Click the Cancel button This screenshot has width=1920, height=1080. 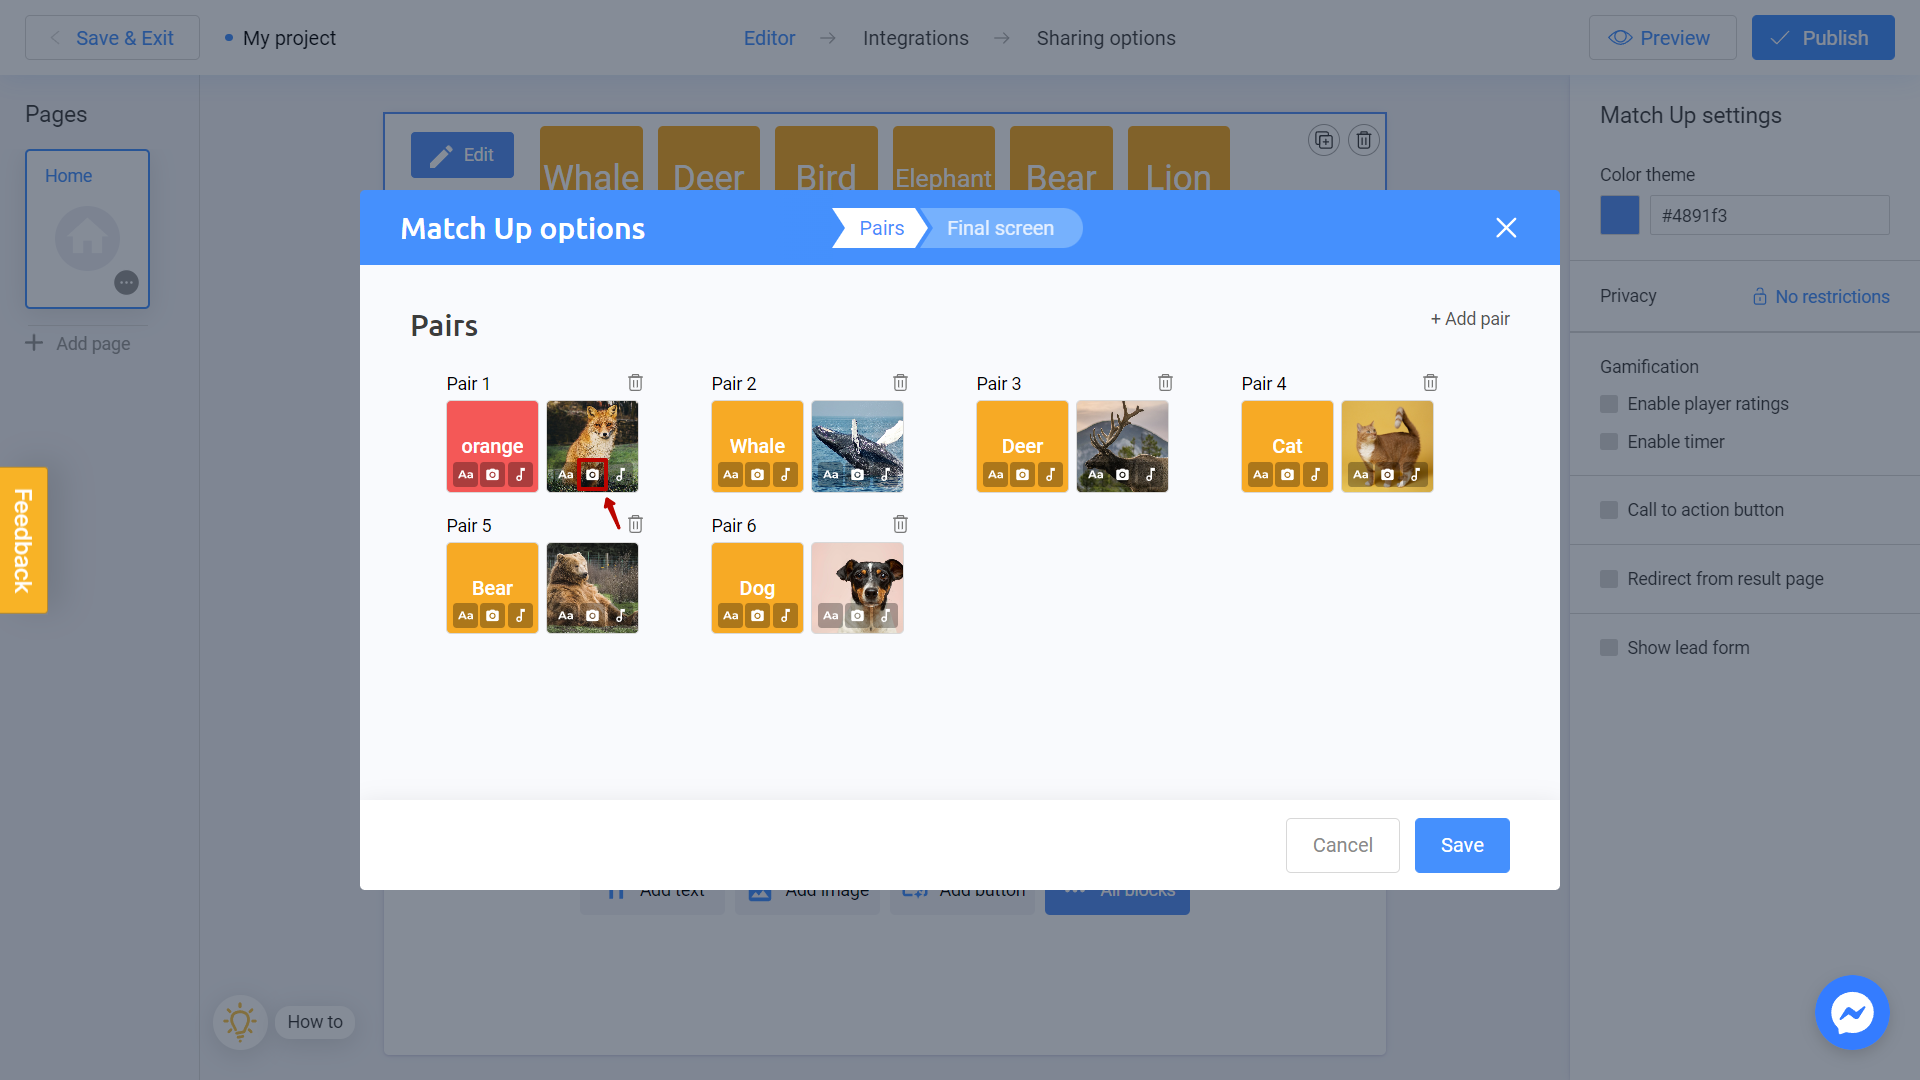click(1342, 845)
